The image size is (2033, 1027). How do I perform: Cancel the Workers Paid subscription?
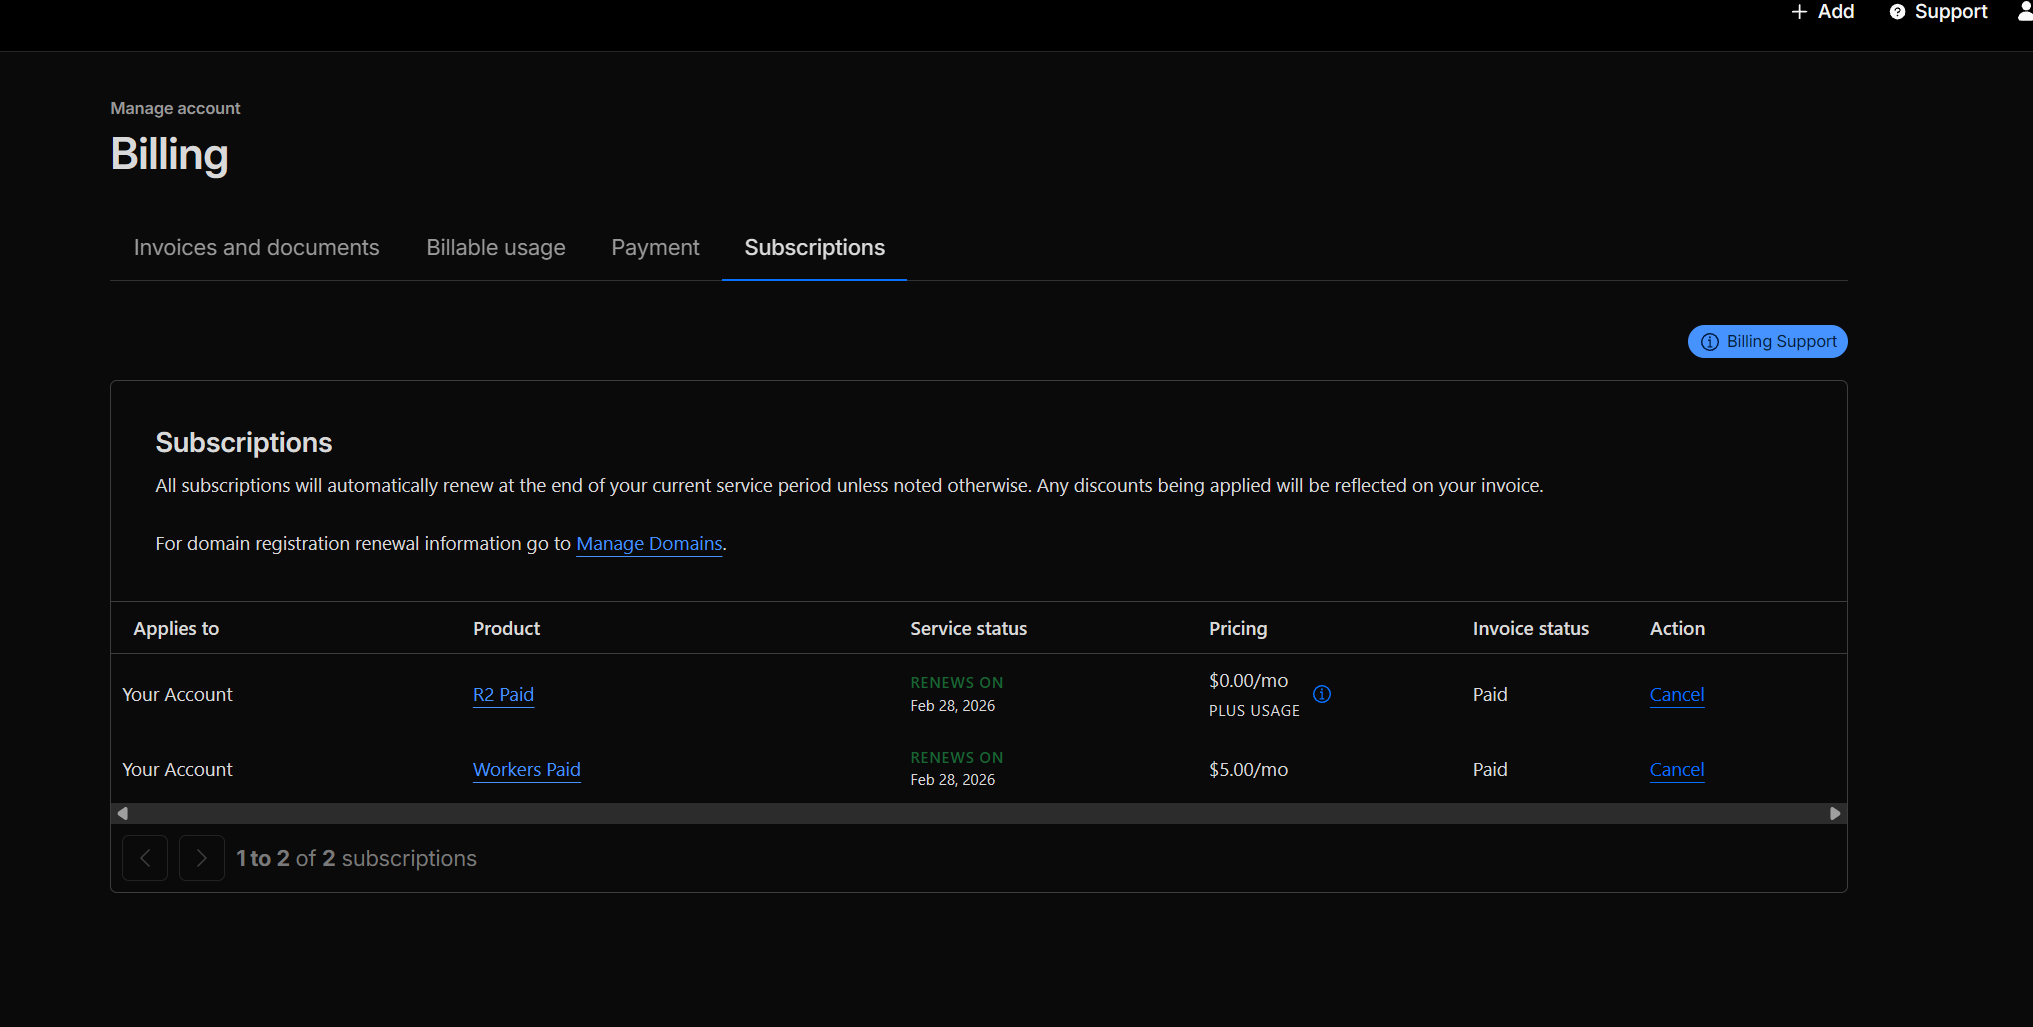coord(1676,770)
